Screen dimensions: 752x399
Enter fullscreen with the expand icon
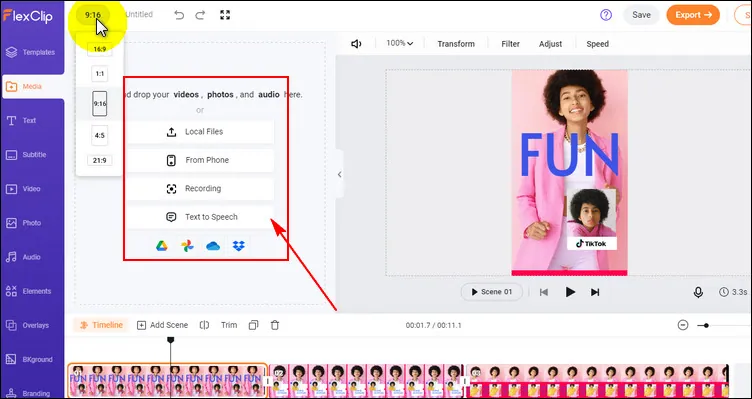(225, 15)
